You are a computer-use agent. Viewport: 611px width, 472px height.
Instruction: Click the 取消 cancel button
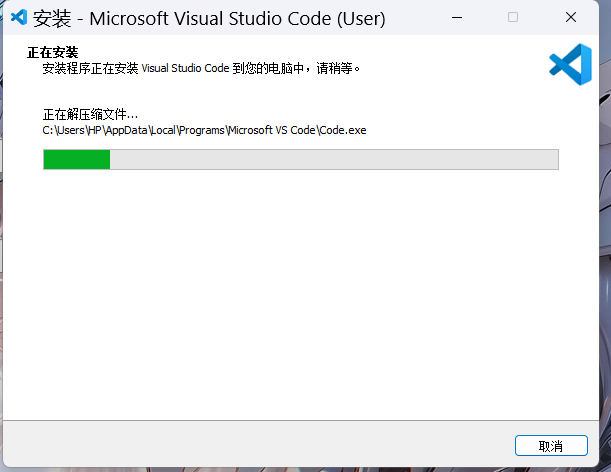pyautogui.click(x=551, y=445)
